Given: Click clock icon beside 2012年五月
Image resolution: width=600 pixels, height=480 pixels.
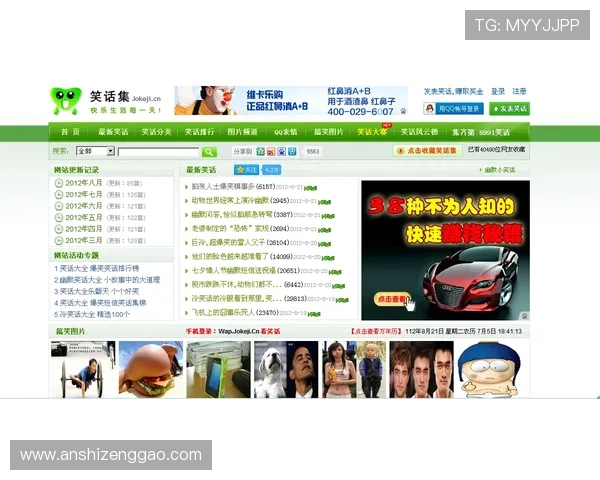Looking at the screenshot, I should (59, 217).
